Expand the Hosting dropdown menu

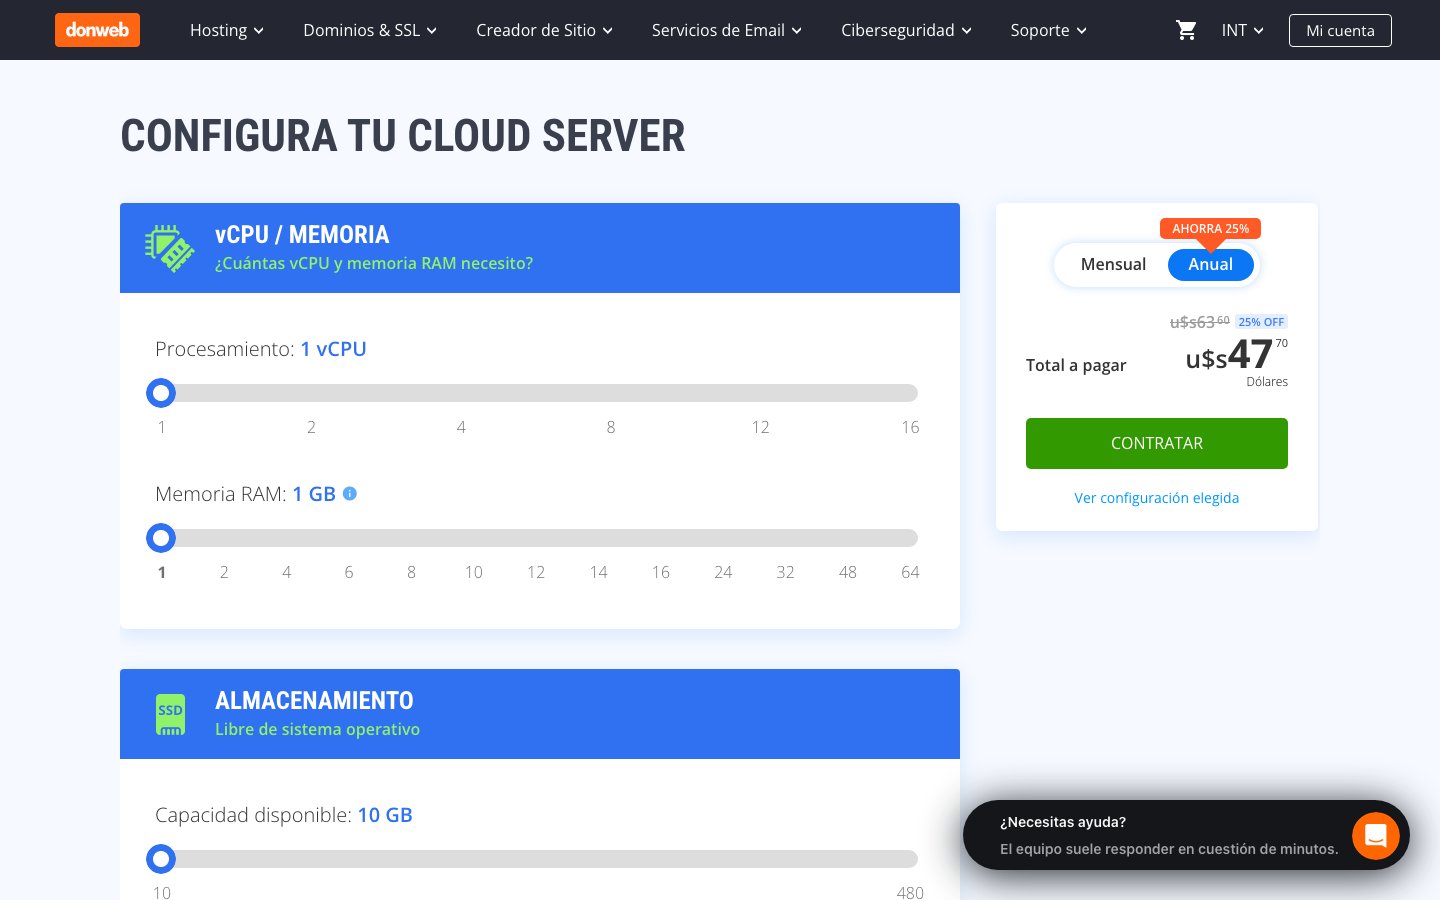pos(227,30)
